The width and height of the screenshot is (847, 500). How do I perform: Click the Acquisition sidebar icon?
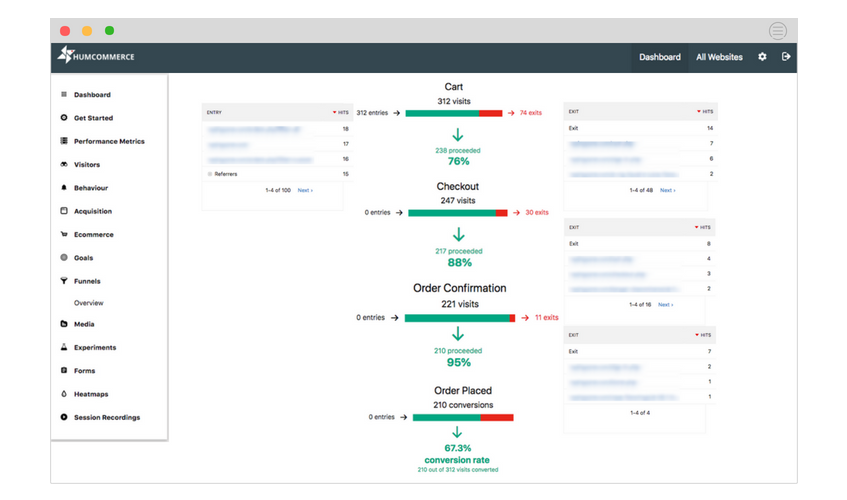coord(64,211)
